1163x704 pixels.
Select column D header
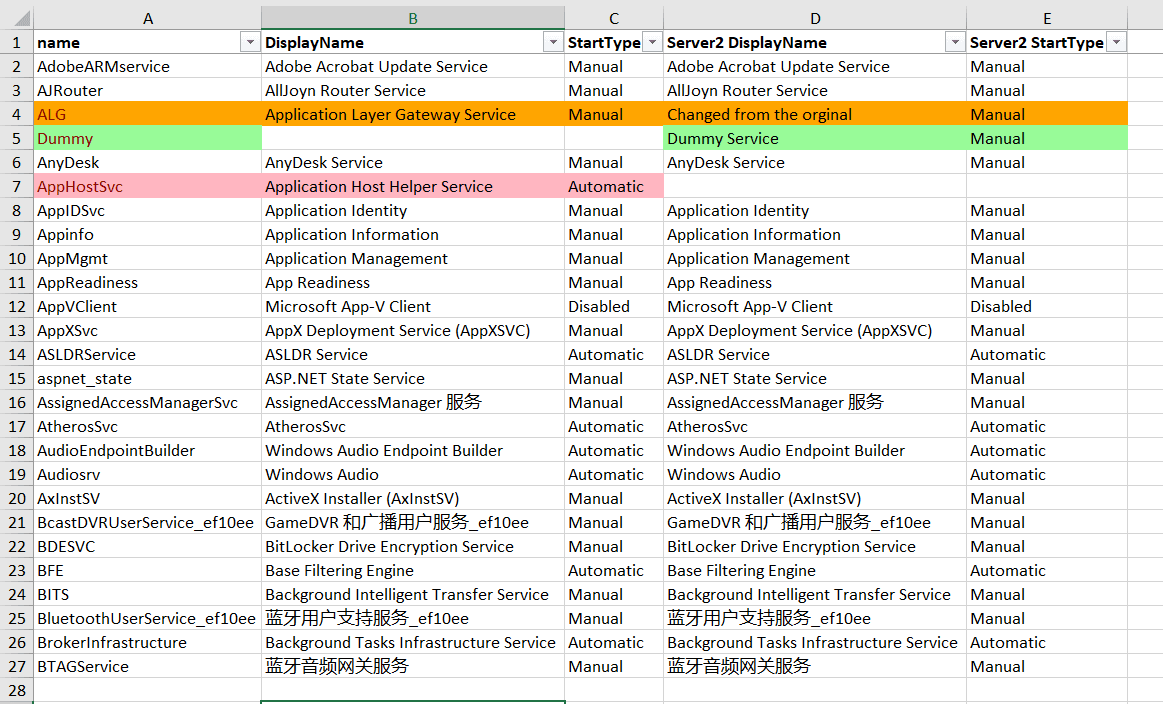pyautogui.click(x=815, y=19)
